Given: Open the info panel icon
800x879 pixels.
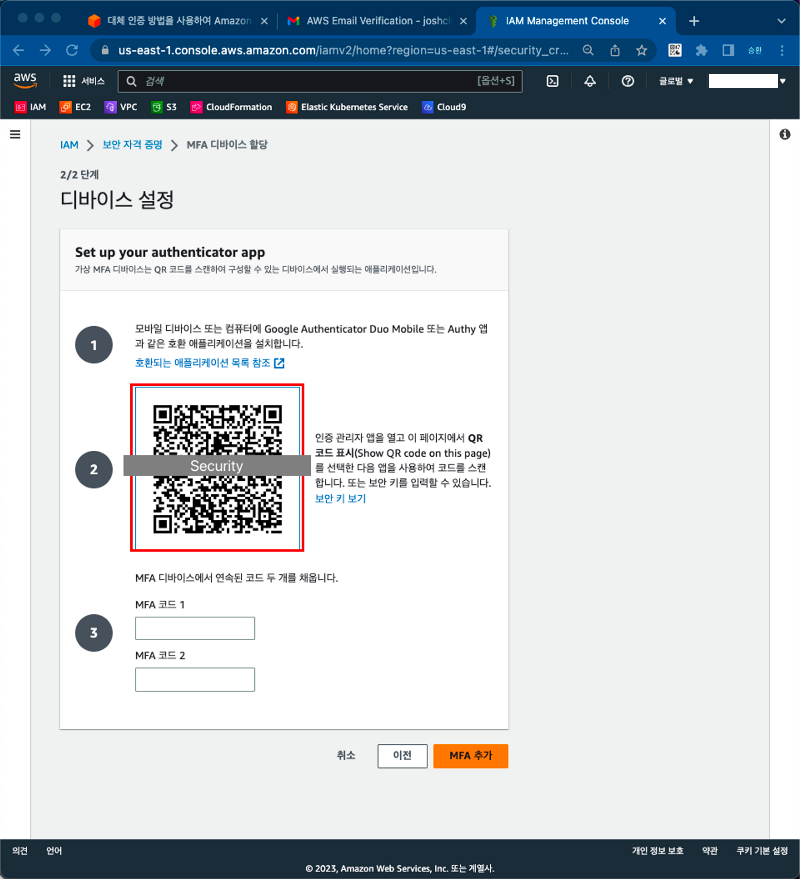Looking at the screenshot, I should (785, 135).
